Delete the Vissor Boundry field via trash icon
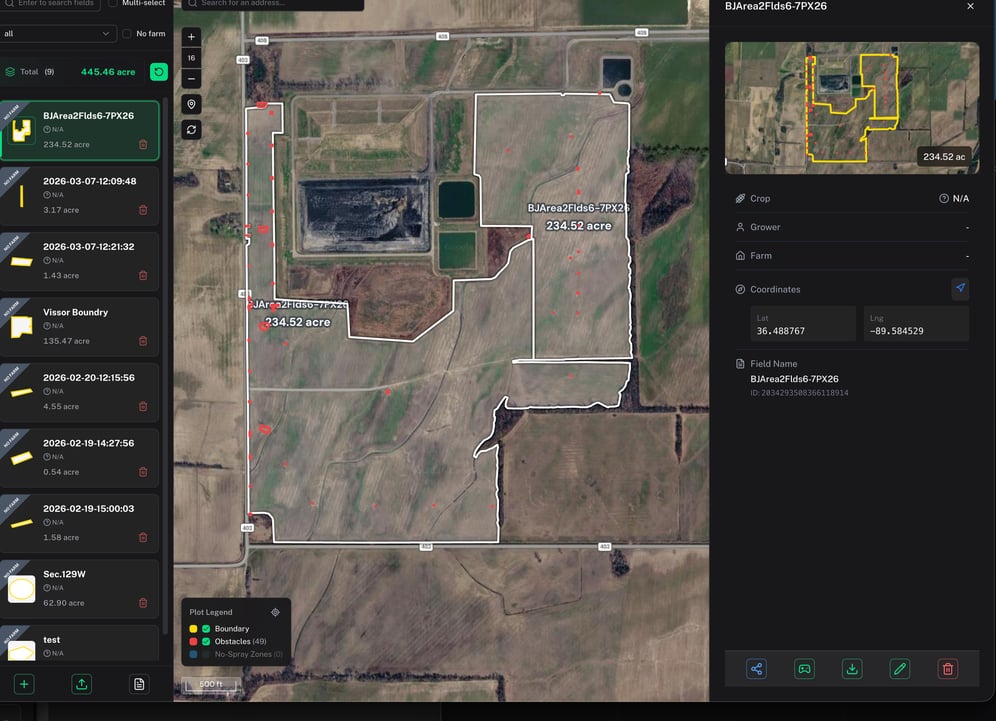The width and height of the screenshot is (996, 721). click(x=143, y=341)
